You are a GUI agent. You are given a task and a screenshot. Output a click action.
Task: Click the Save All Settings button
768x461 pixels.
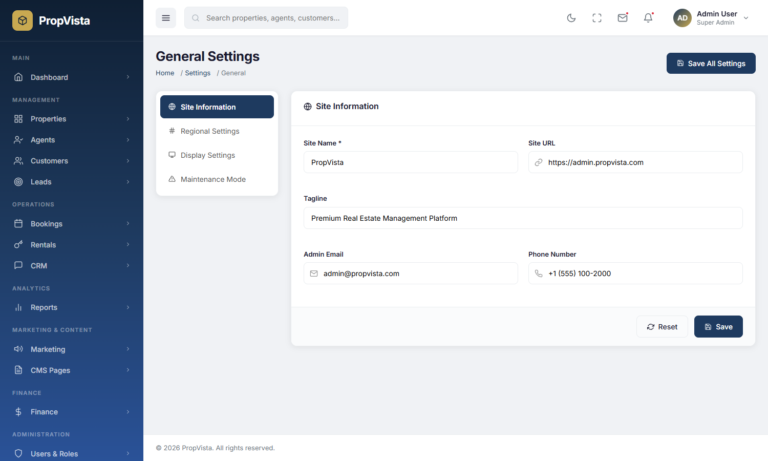pyautogui.click(x=711, y=63)
